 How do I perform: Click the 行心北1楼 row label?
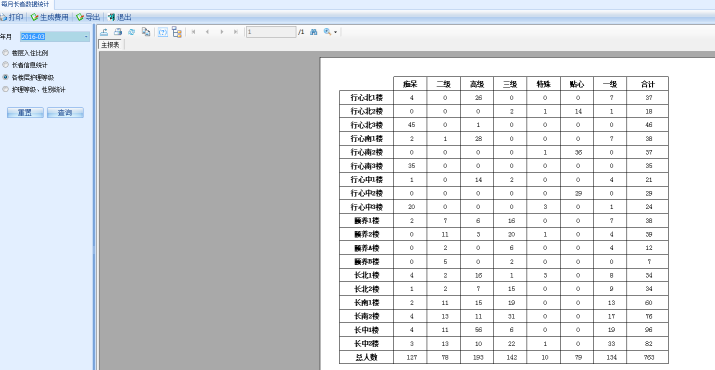point(367,98)
